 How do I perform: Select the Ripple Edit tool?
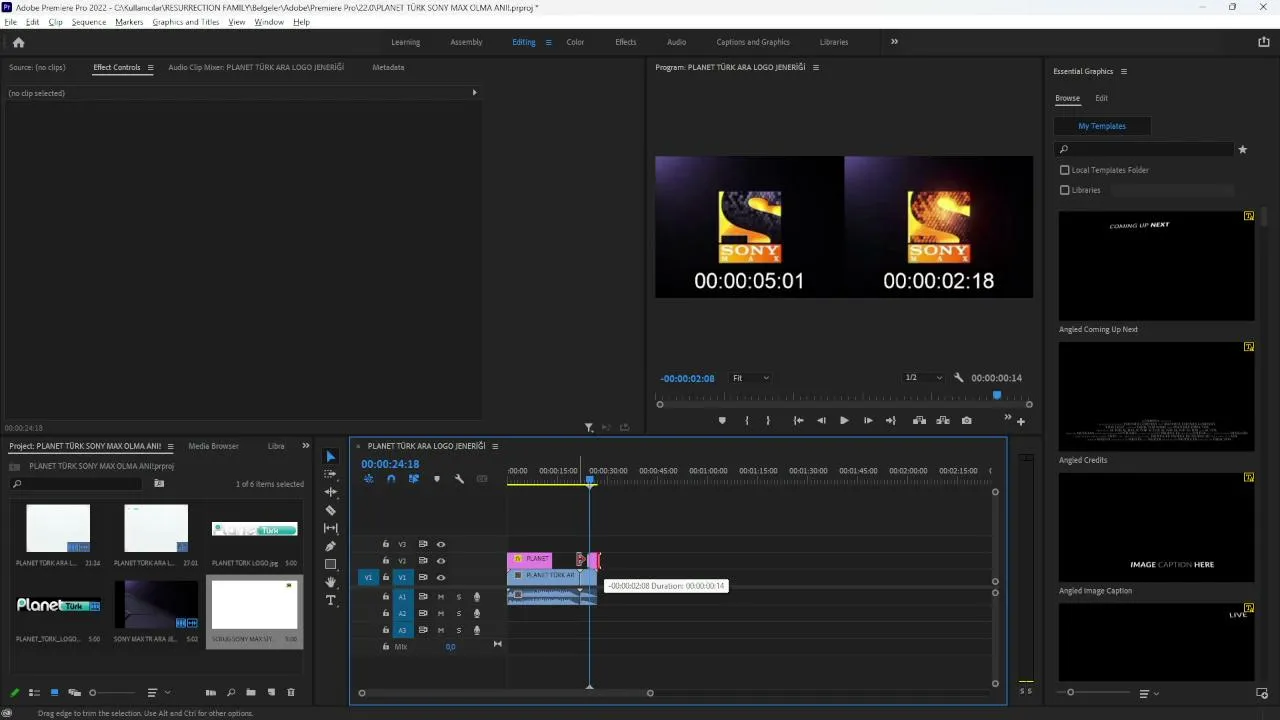click(x=331, y=492)
